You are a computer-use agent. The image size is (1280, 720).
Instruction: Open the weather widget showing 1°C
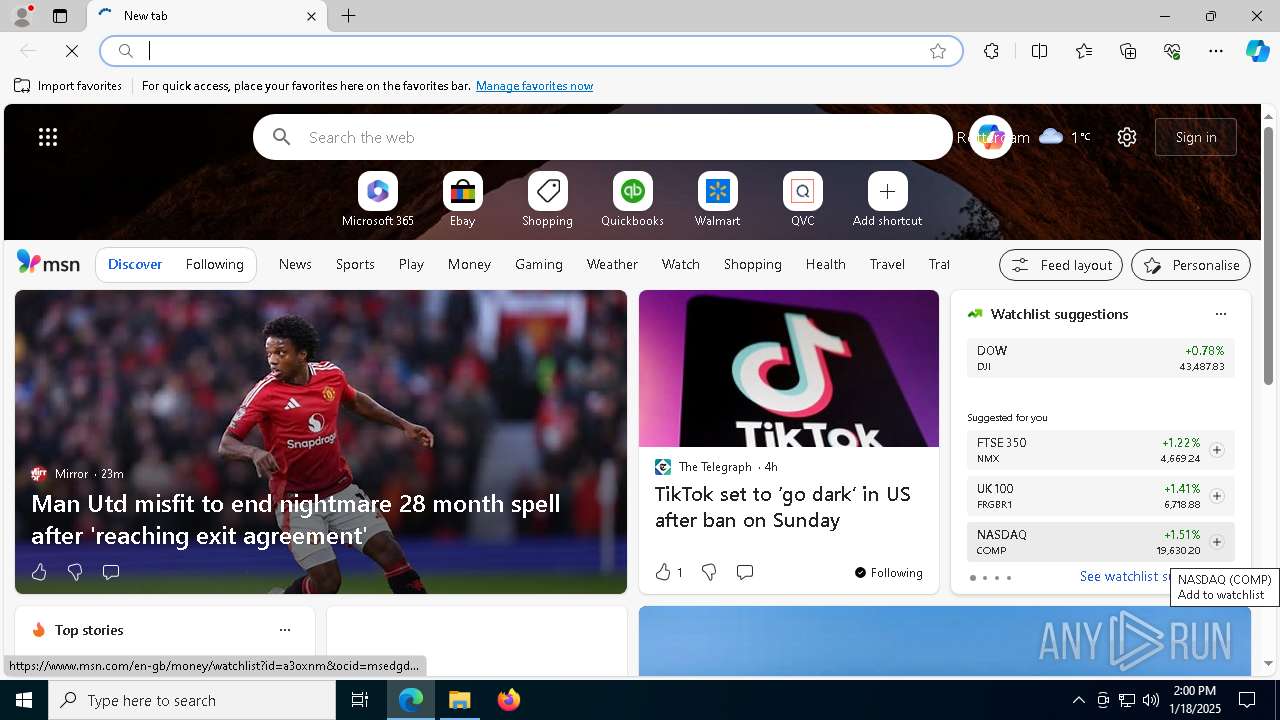(x=1065, y=137)
